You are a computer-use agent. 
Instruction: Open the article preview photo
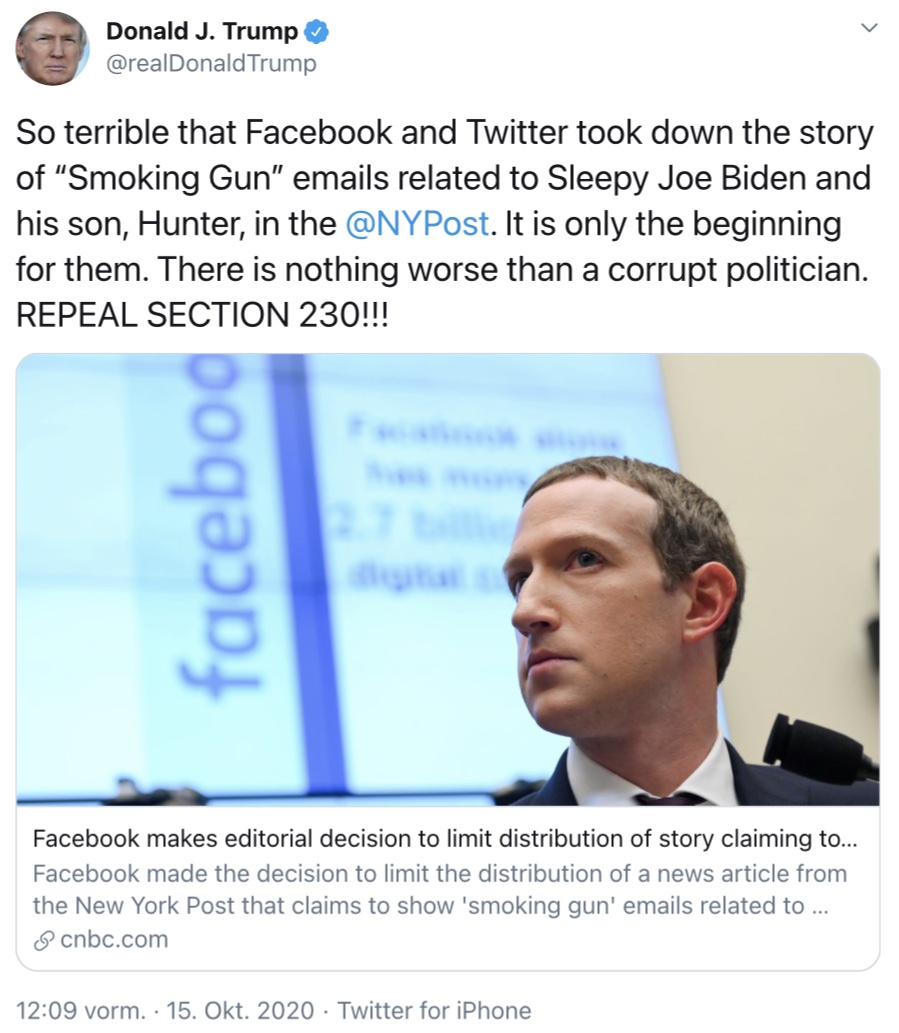pos(448,580)
